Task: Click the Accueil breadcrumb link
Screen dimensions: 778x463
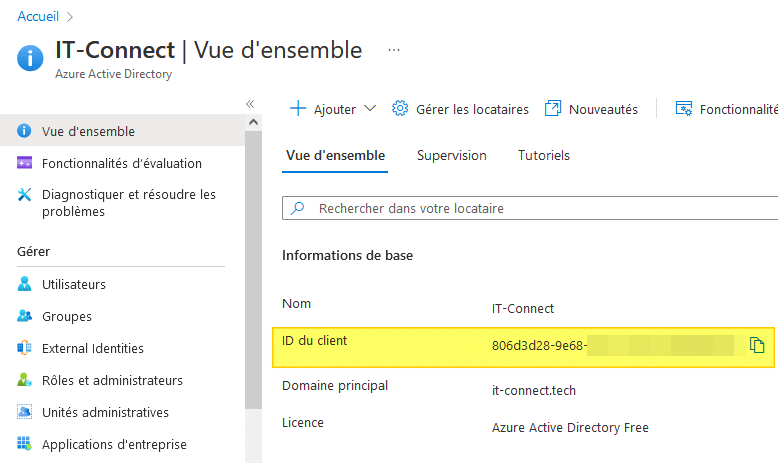Action: click(x=37, y=16)
